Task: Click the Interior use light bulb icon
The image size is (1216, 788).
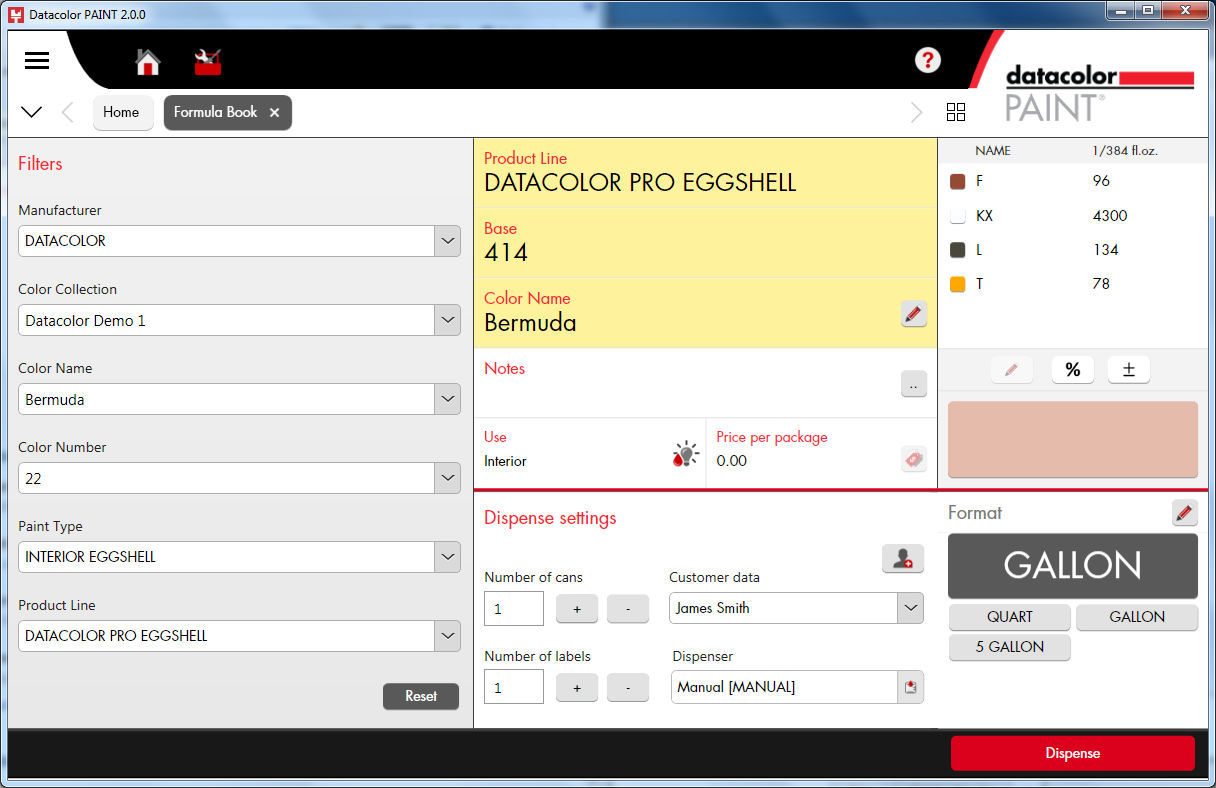Action: pyautogui.click(x=685, y=453)
